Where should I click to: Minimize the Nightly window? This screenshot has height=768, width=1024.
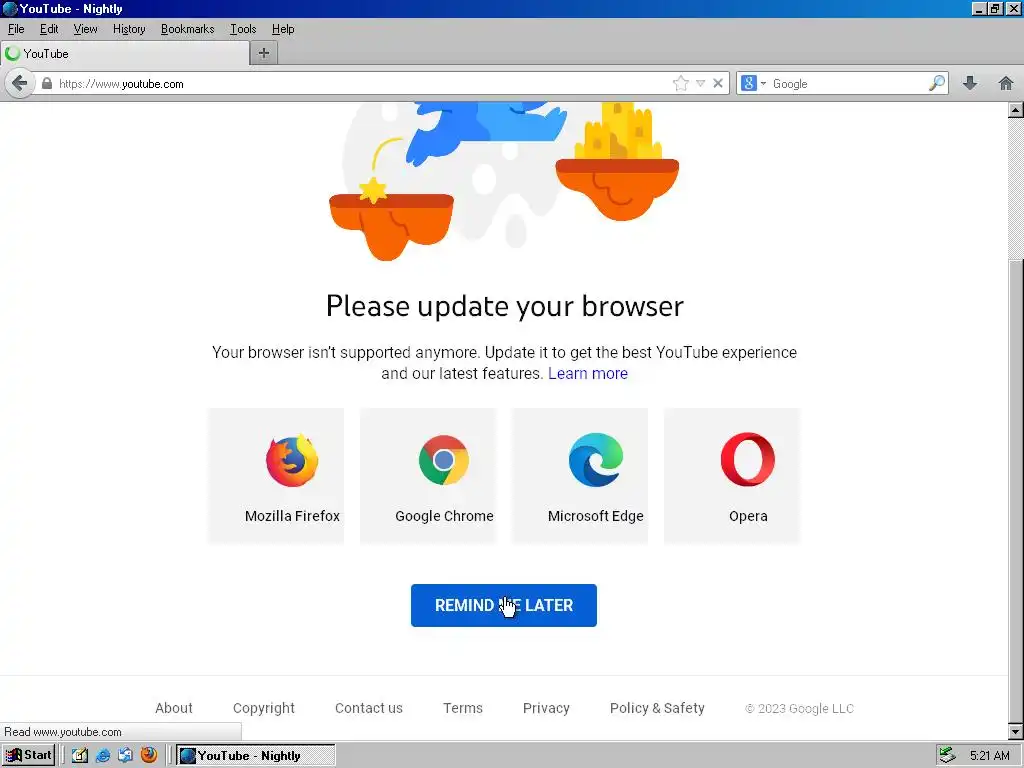coord(978,8)
